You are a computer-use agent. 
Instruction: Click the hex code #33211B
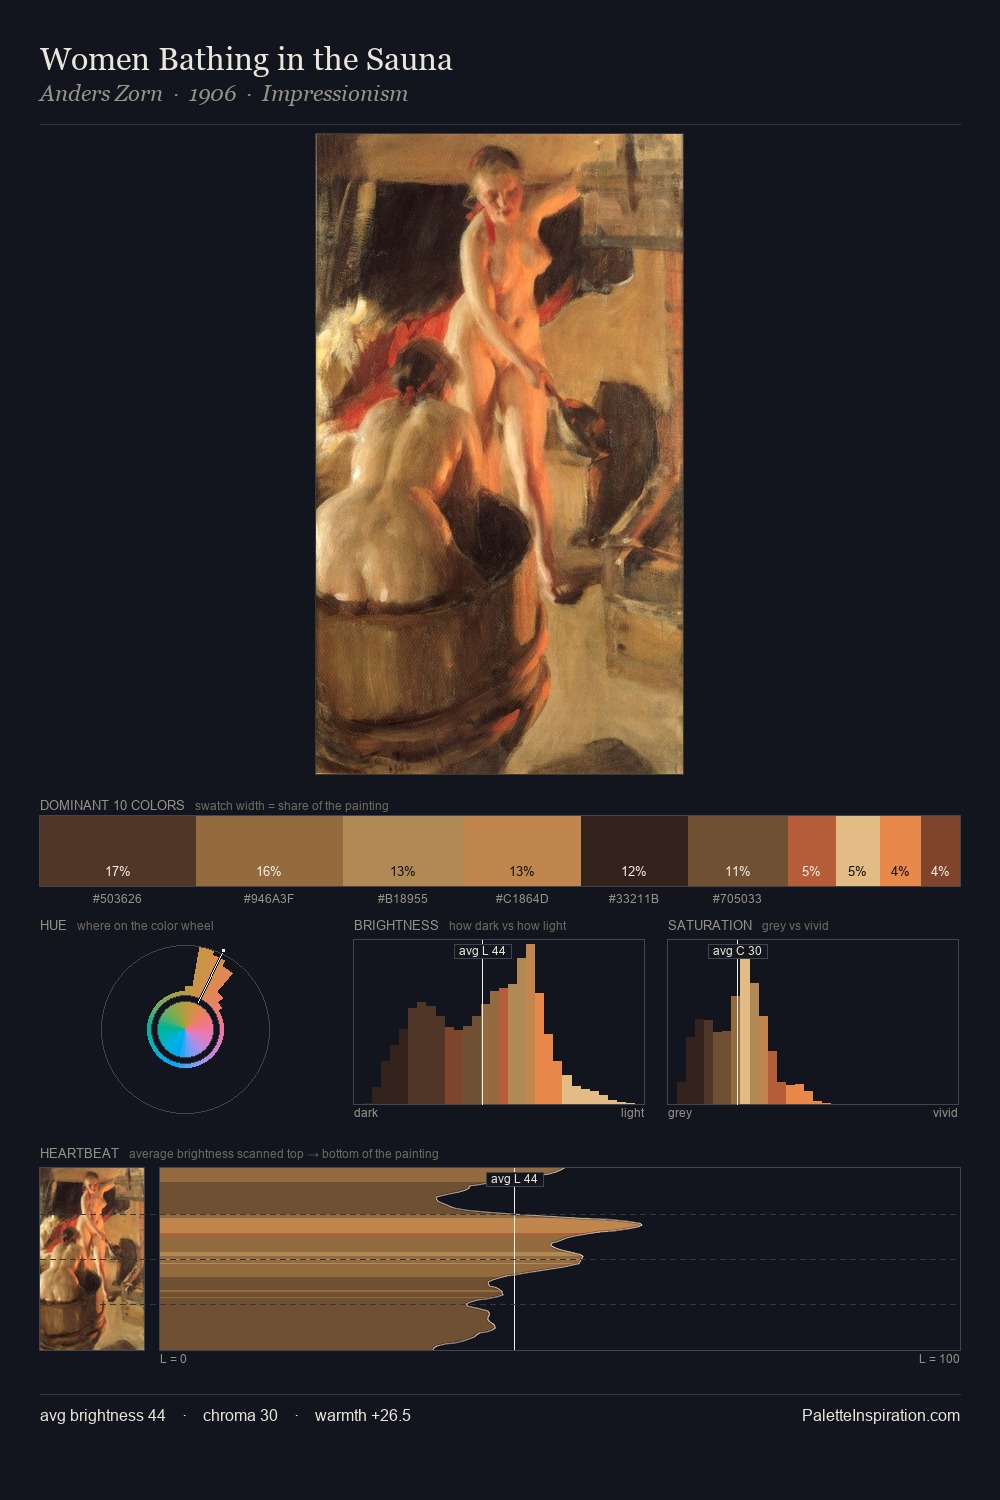click(634, 899)
